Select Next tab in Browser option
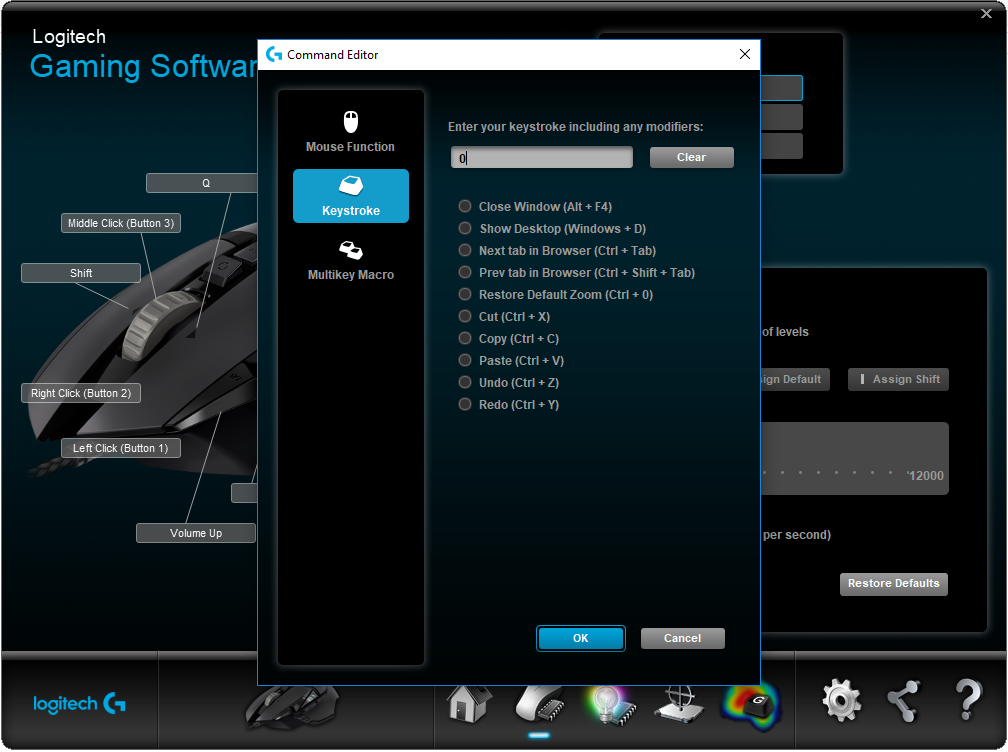 tap(557, 251)
